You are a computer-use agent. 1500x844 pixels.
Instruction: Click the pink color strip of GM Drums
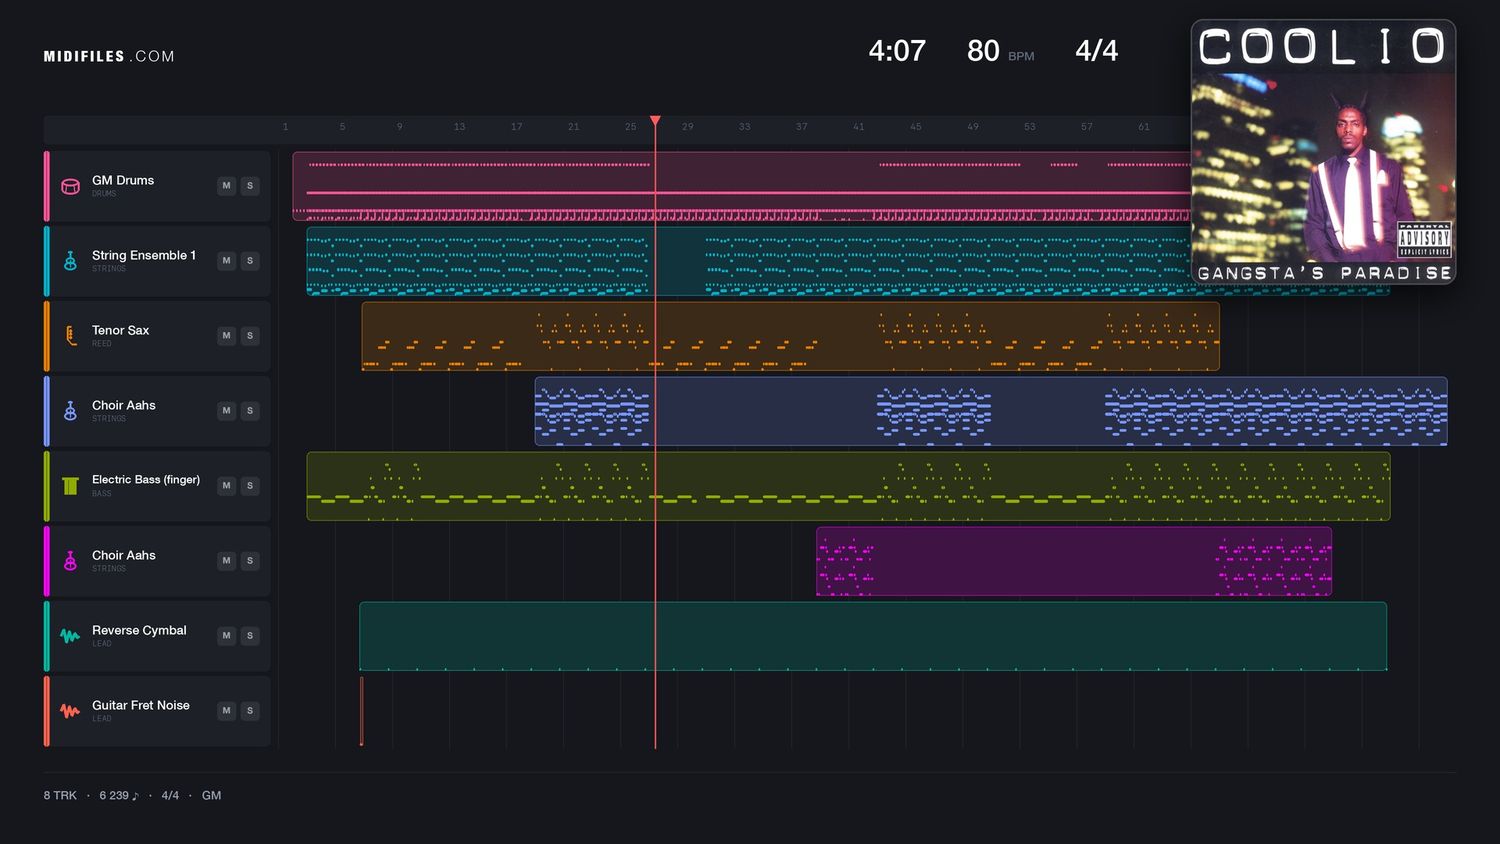tap(46, 186)
